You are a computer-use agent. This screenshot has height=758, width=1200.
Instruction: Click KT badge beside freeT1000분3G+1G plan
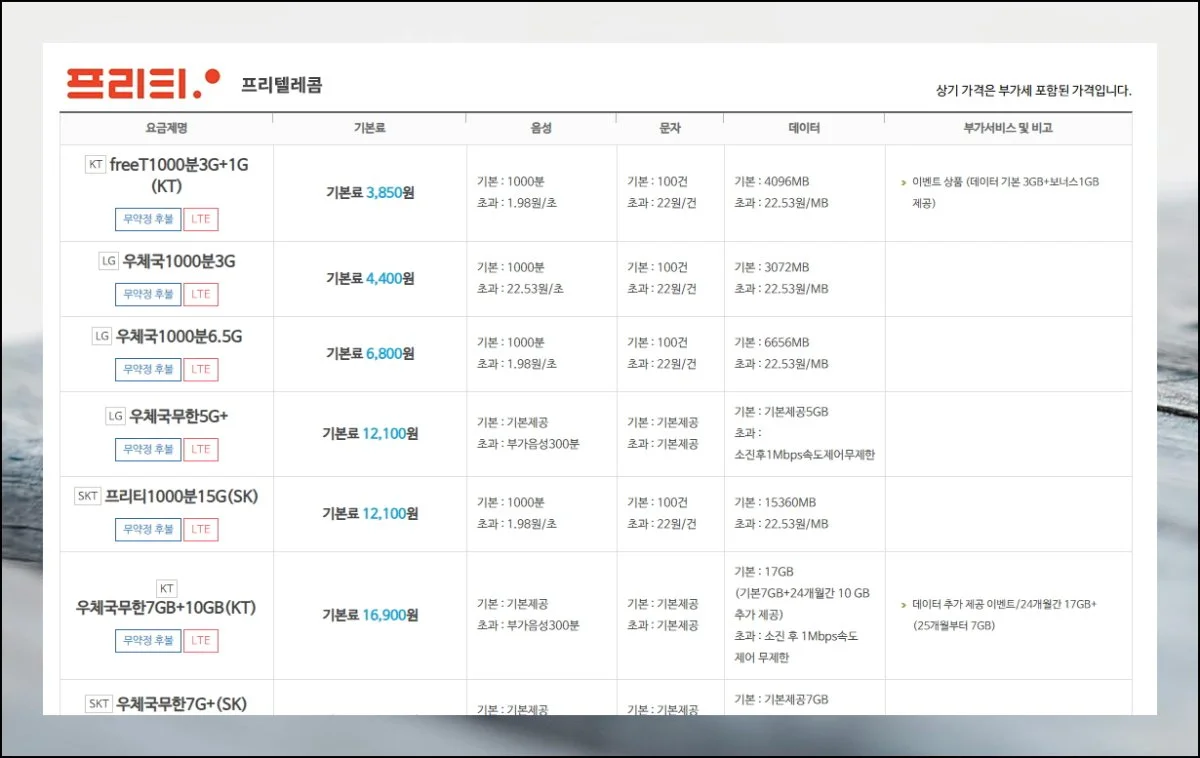(x=96, y=165)
